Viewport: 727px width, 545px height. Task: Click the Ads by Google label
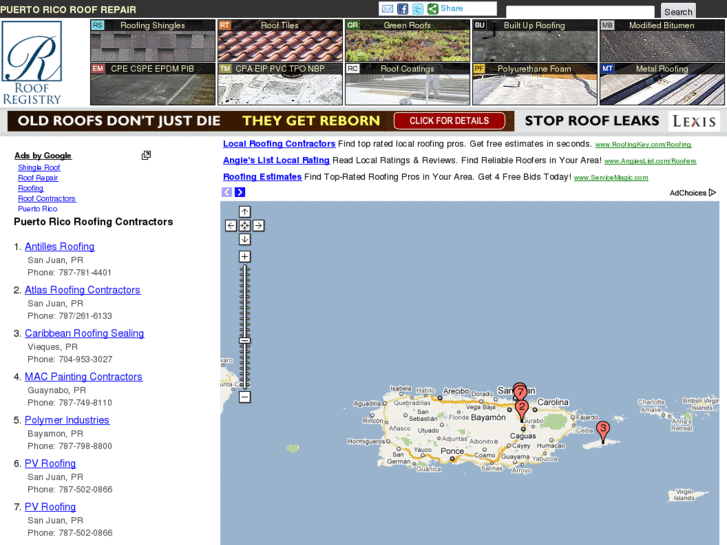43,155
